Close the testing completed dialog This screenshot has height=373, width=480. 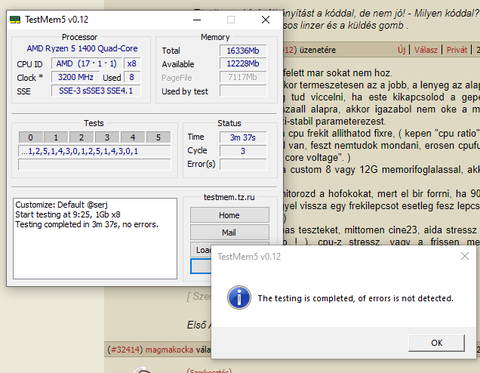point(465,256)
